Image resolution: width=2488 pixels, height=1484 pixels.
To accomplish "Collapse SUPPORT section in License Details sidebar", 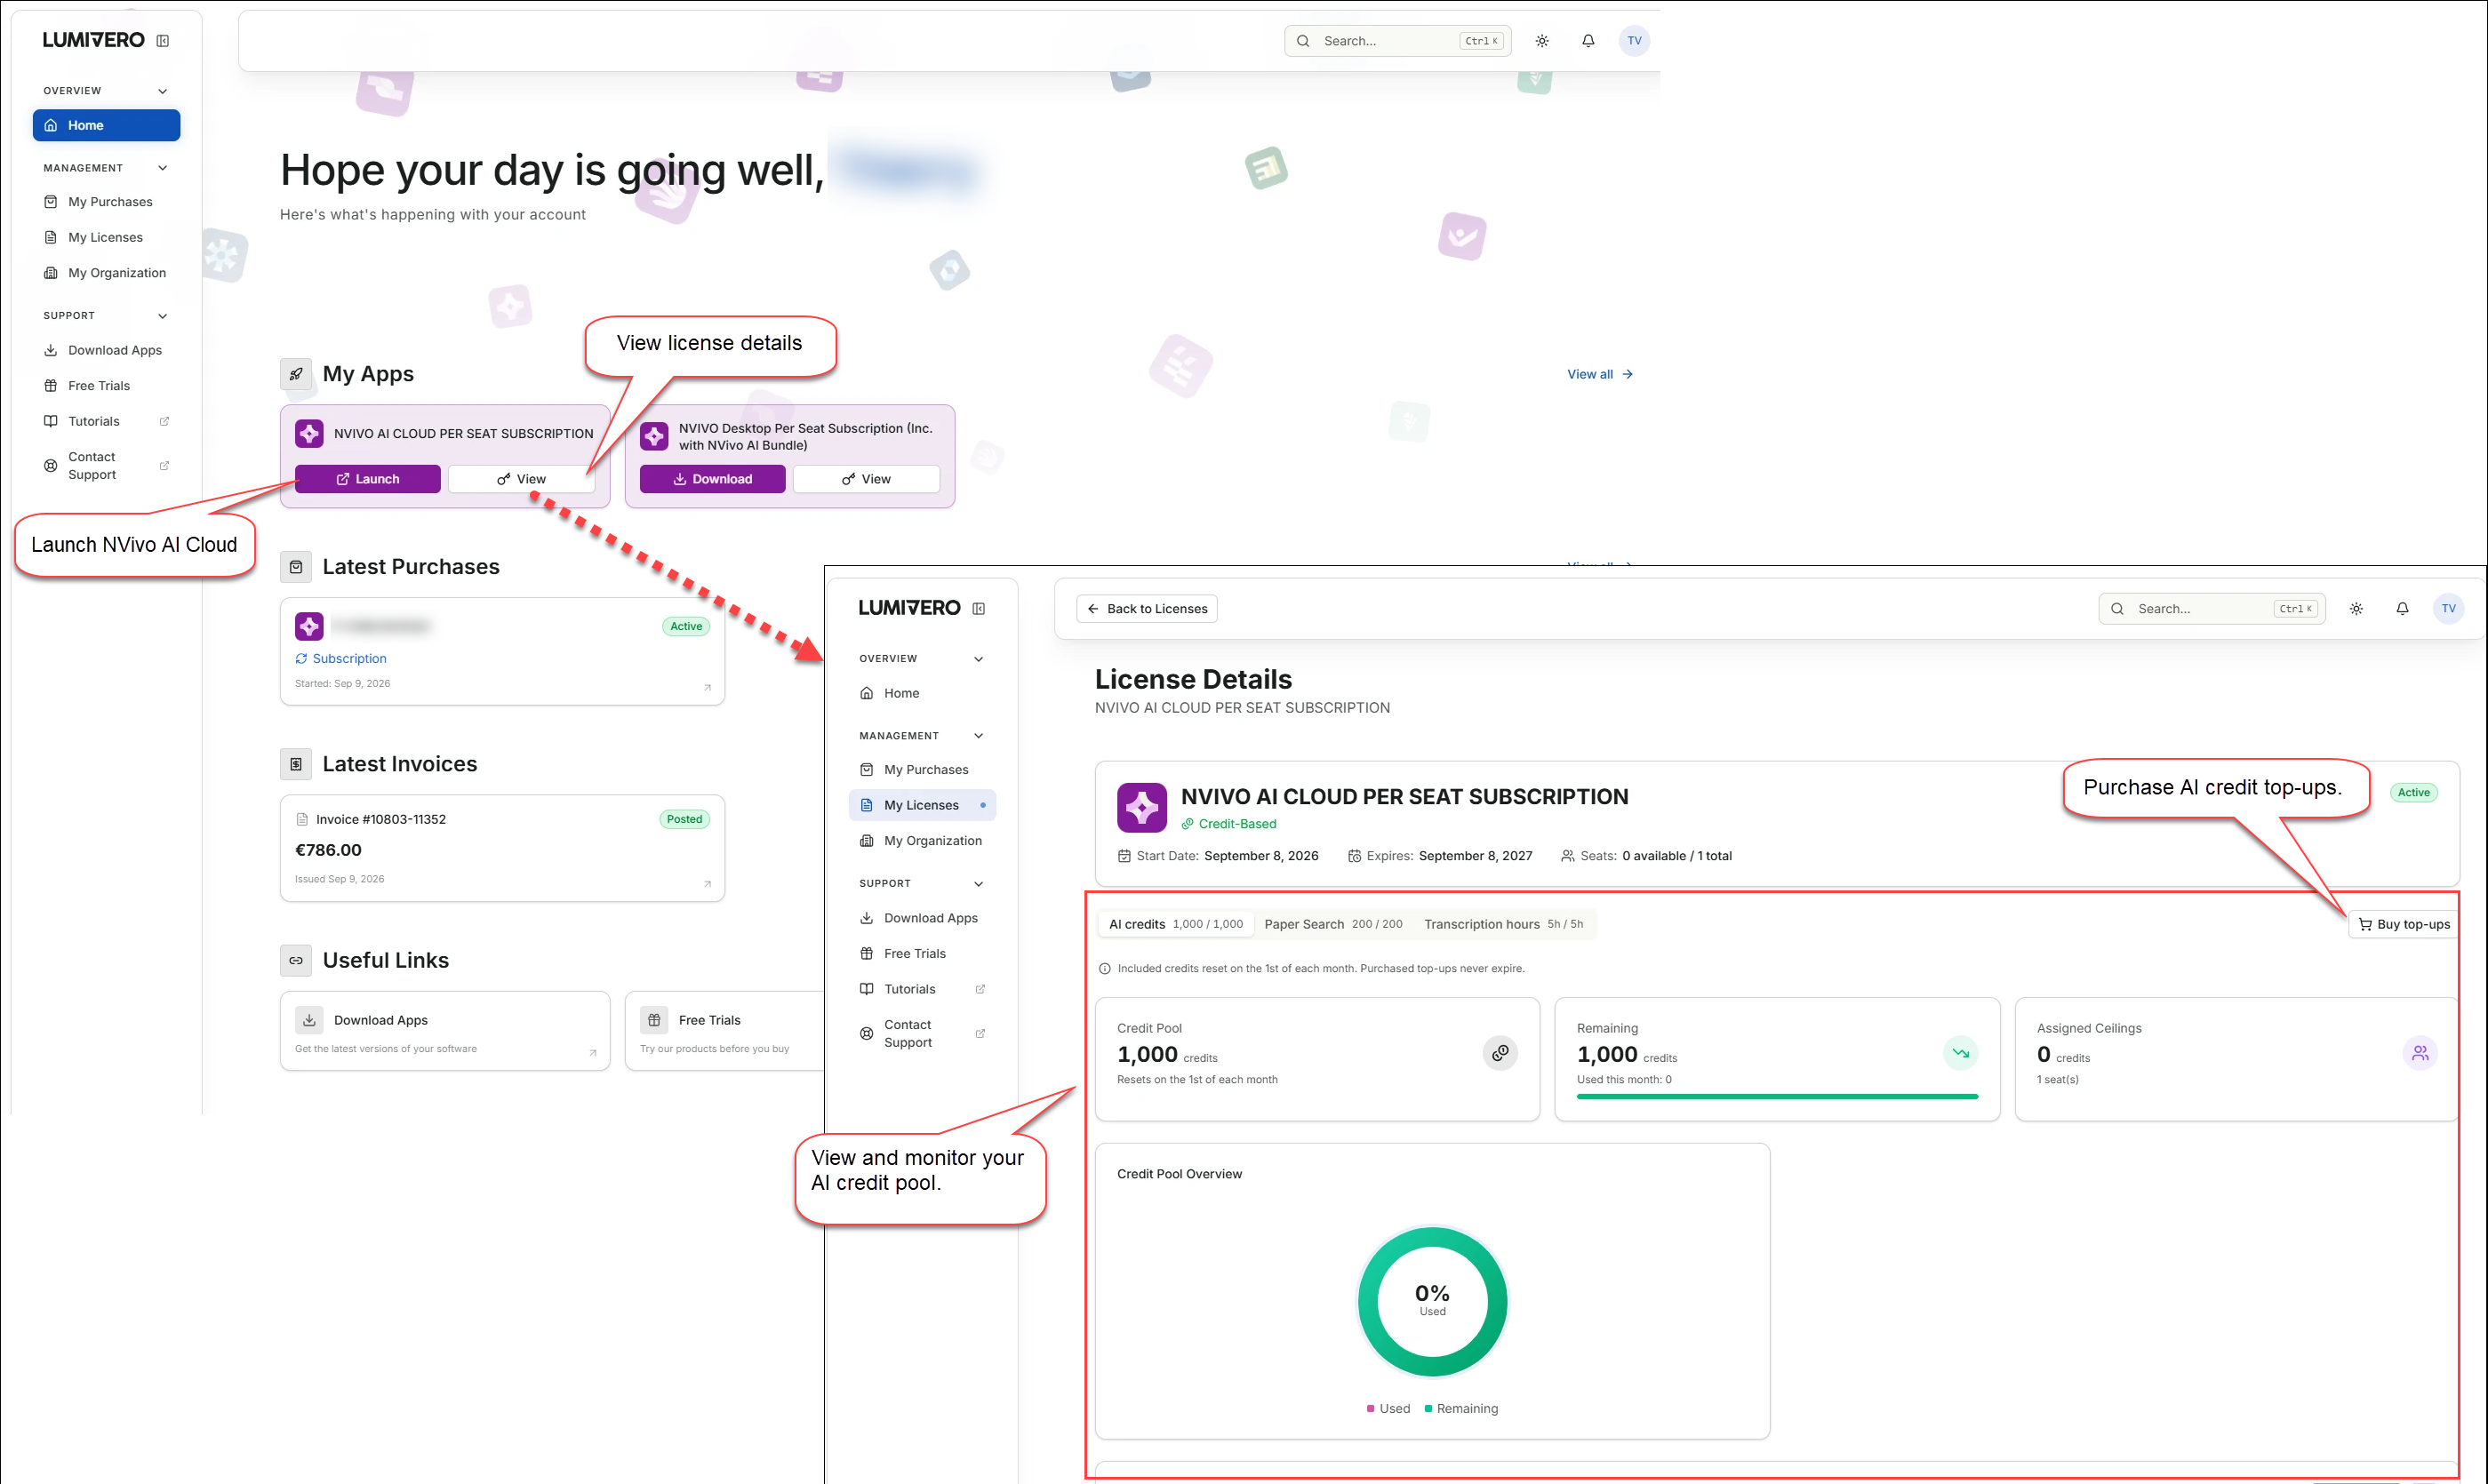I will click(x=979, y=884).
